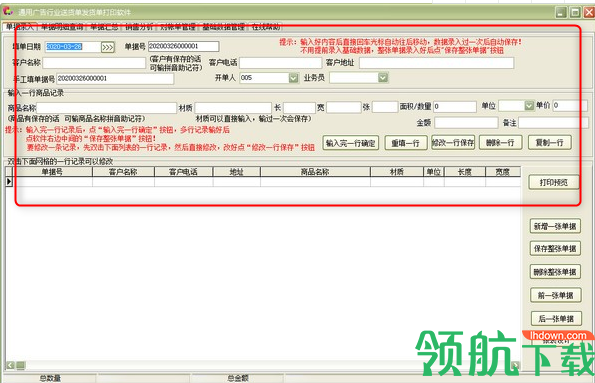Click the 面积/数量 input field

point(455,107)
